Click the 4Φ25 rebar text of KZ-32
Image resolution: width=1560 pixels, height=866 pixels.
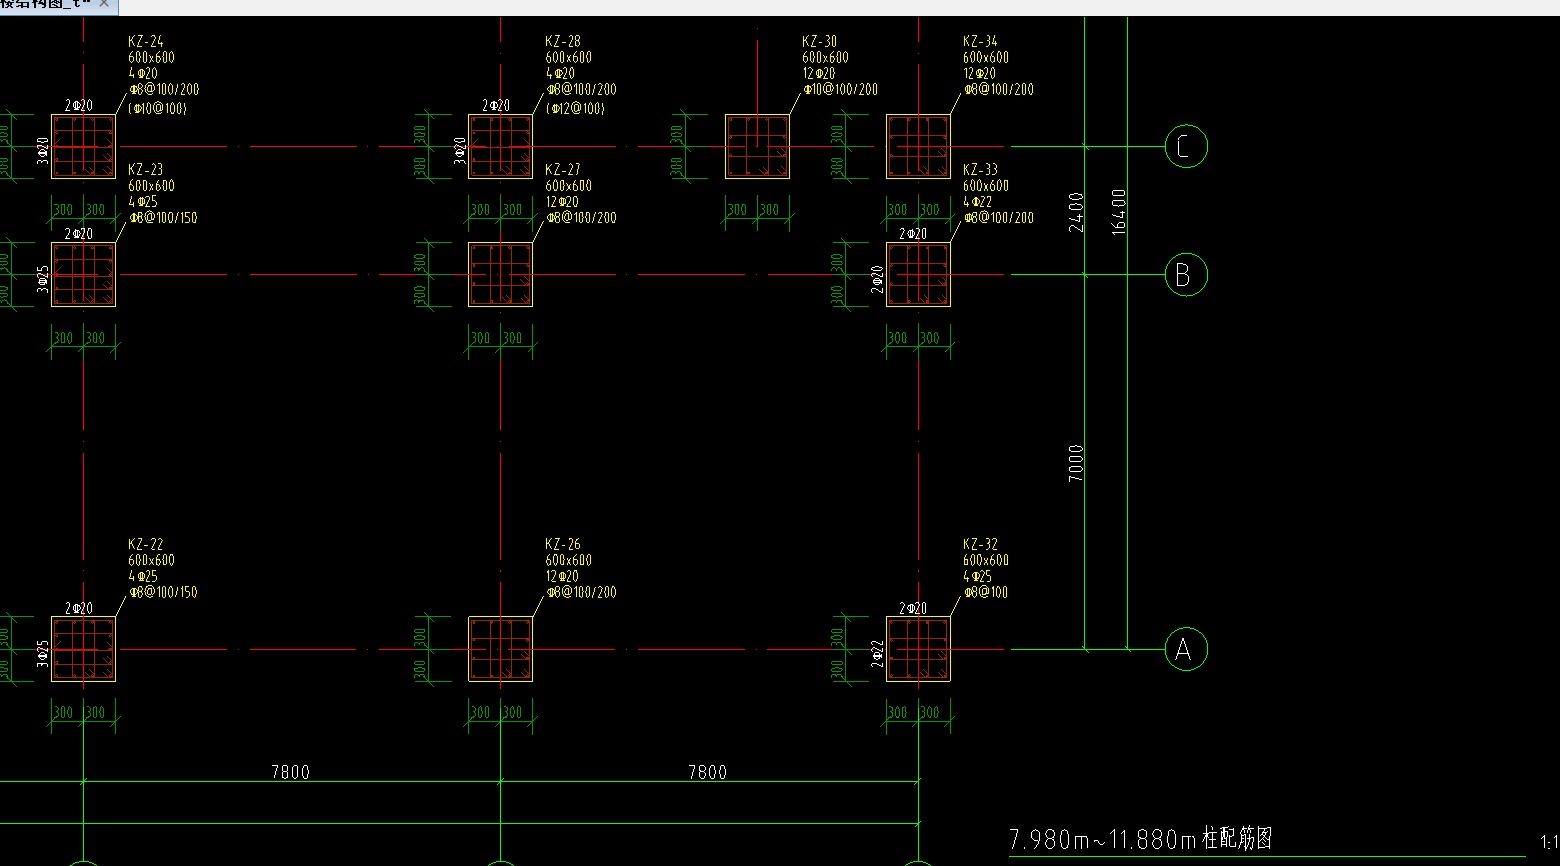[978, 577]
